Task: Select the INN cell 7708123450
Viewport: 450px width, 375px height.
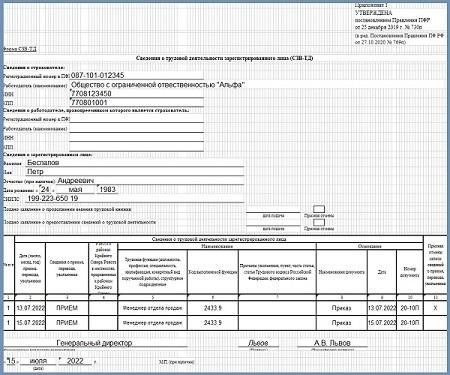Action: [x=136, y=94]
